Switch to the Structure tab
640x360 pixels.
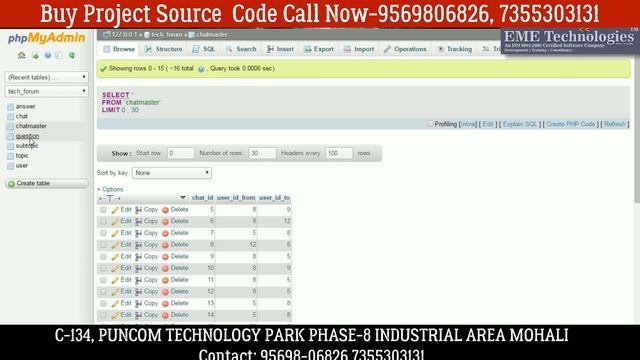pos(164,49)
